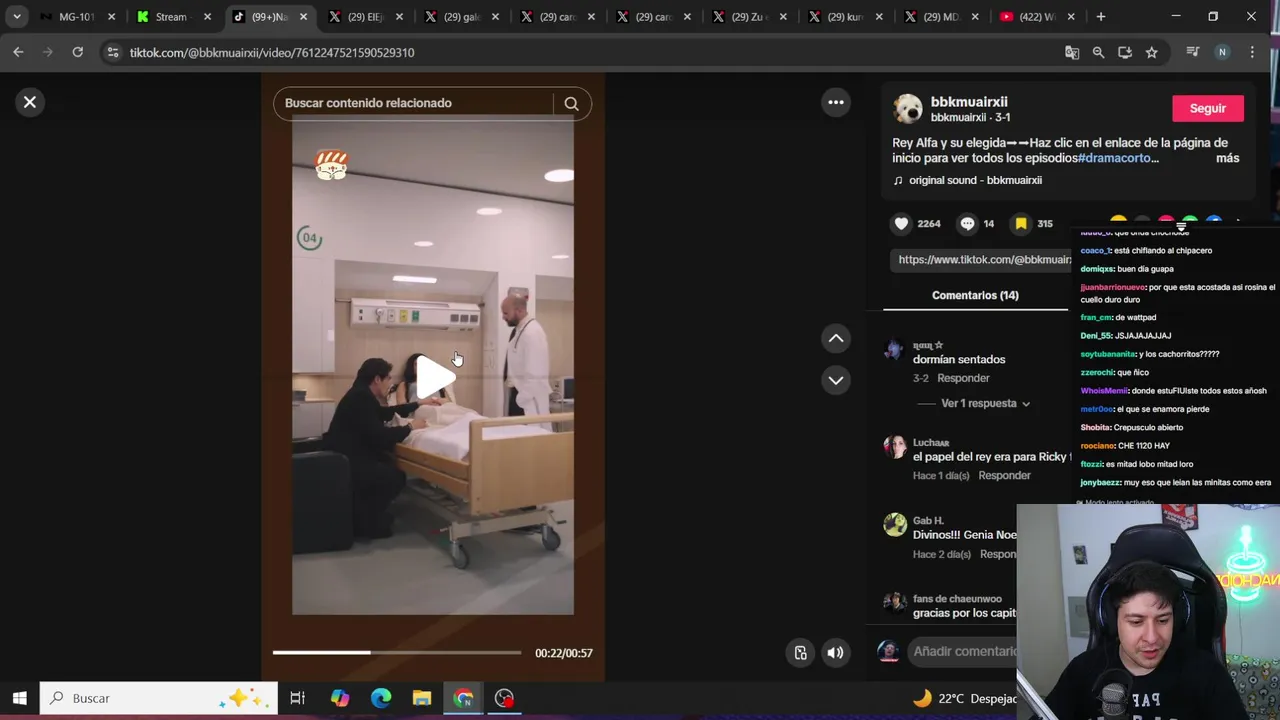
Task: Click 'Buscar contenido relacionado' search field
Action: pyautogui.click(x=415, y=103)
